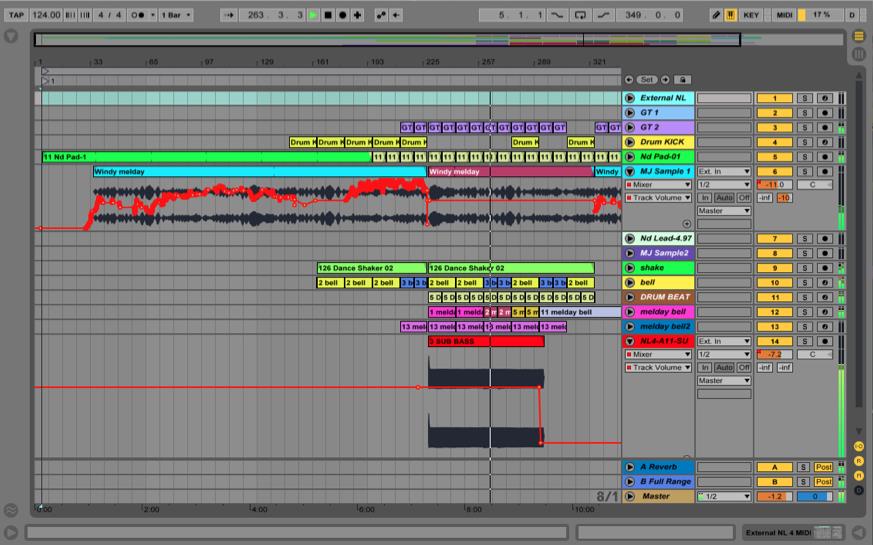Select the 11 Nd Pad-1 clip
The width and height of the screenshot is (873, 545).
(207, 157)
